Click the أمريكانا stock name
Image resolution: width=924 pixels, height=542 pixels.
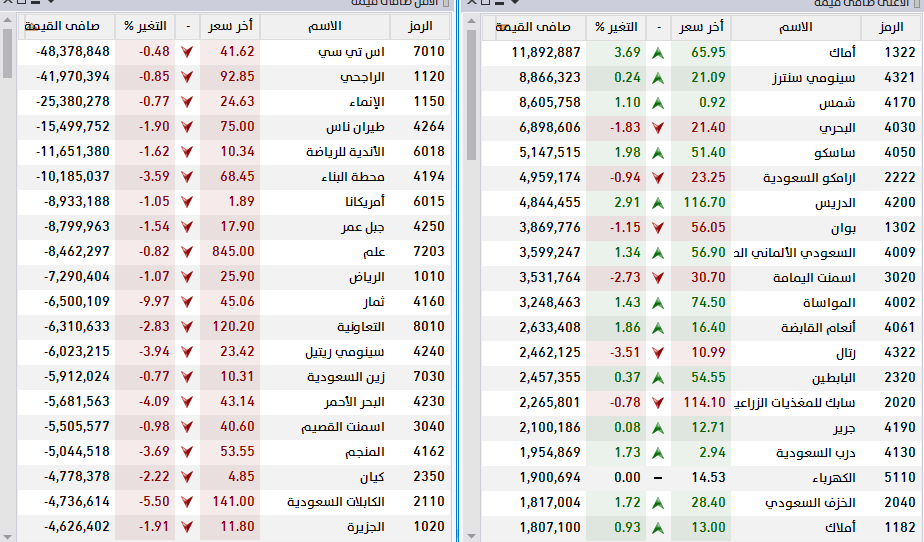(x=365, y=201)
